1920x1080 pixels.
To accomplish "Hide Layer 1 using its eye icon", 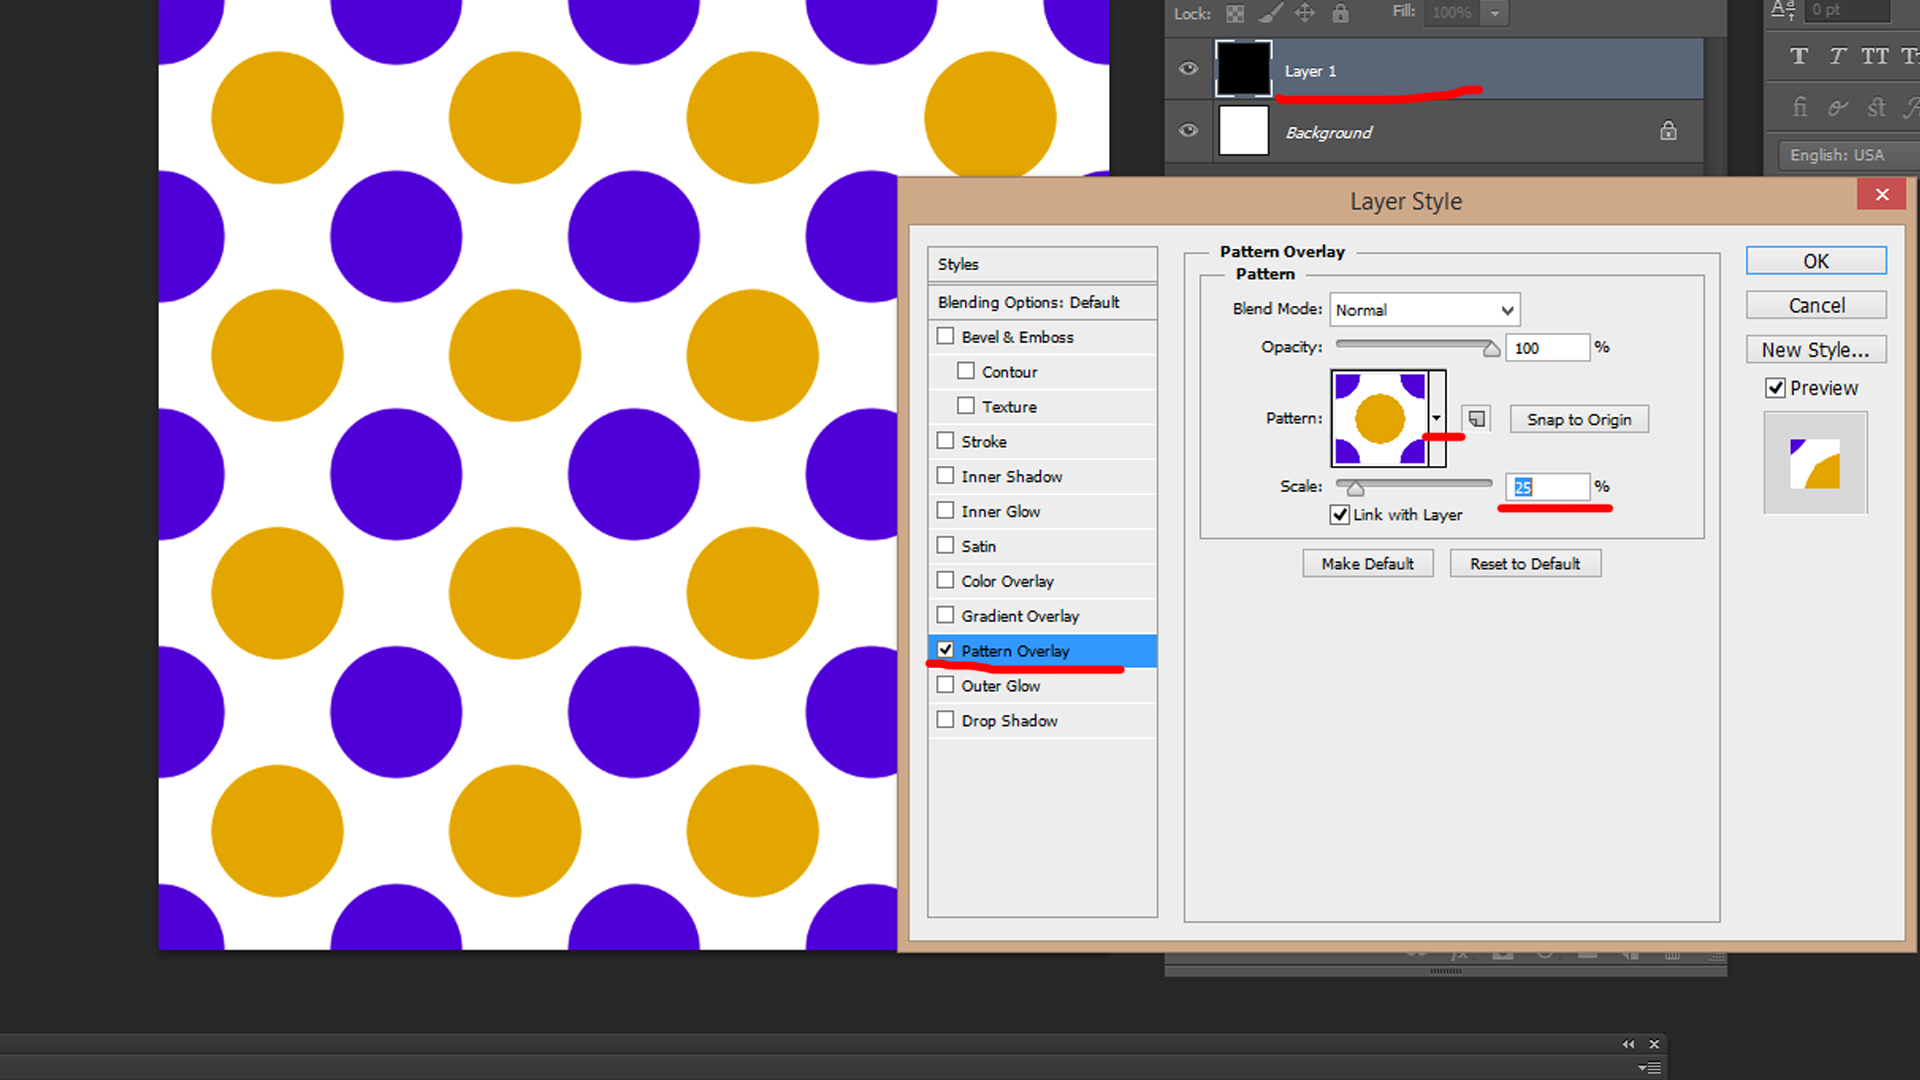I will click(1188, 69).
